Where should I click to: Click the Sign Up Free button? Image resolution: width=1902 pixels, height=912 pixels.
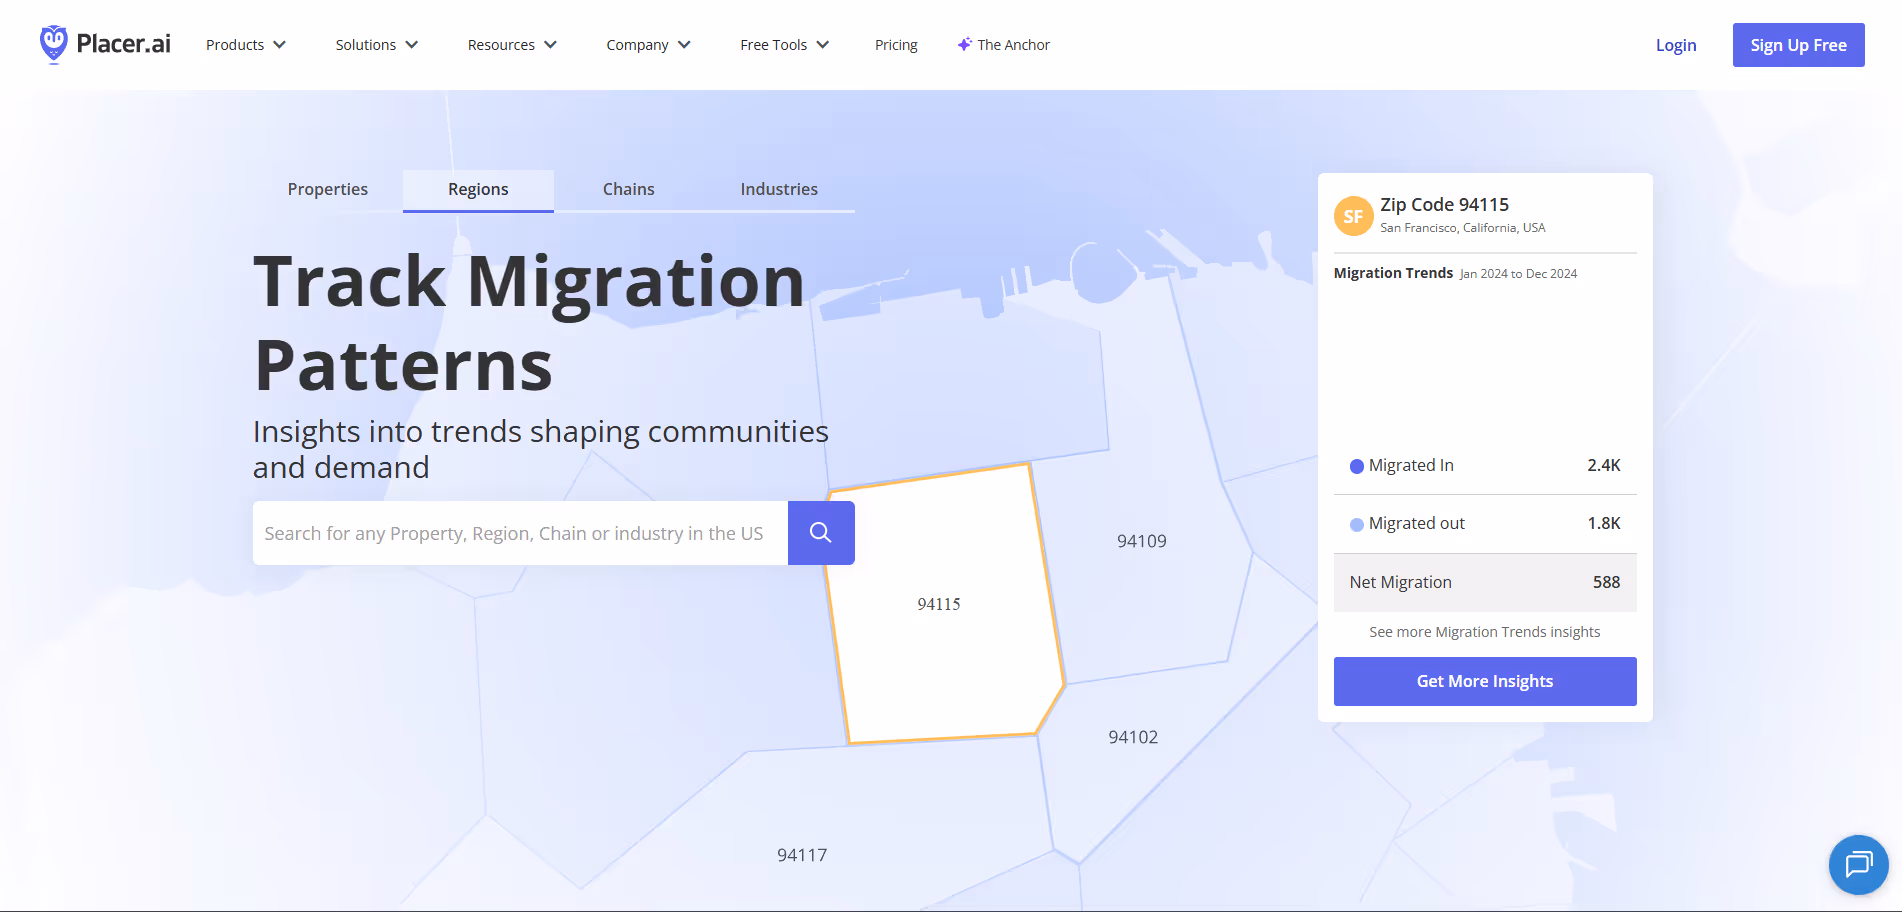1798,45
